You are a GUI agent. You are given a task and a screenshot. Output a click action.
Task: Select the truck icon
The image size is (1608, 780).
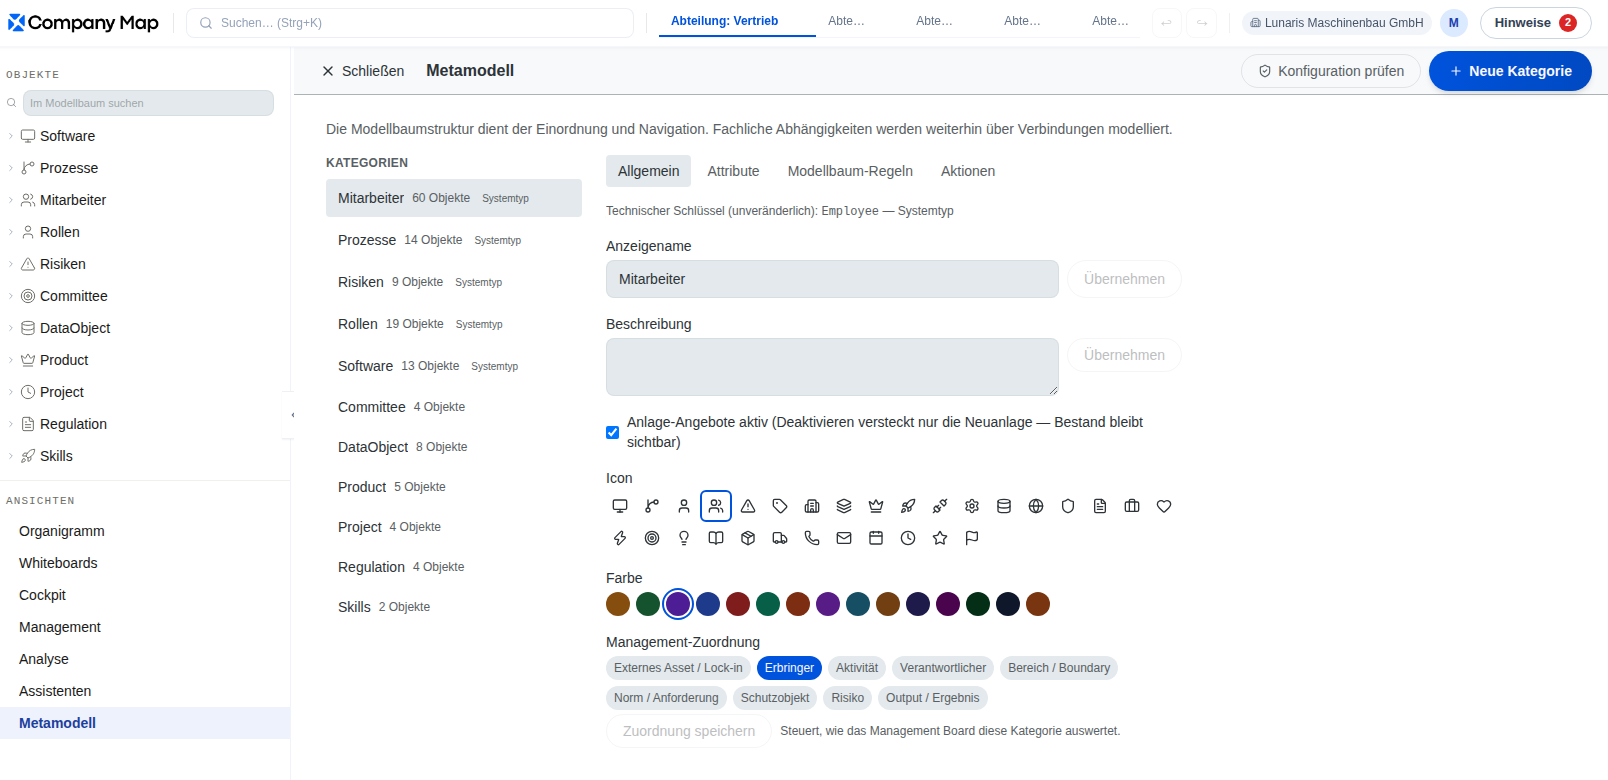click(780, 538)
